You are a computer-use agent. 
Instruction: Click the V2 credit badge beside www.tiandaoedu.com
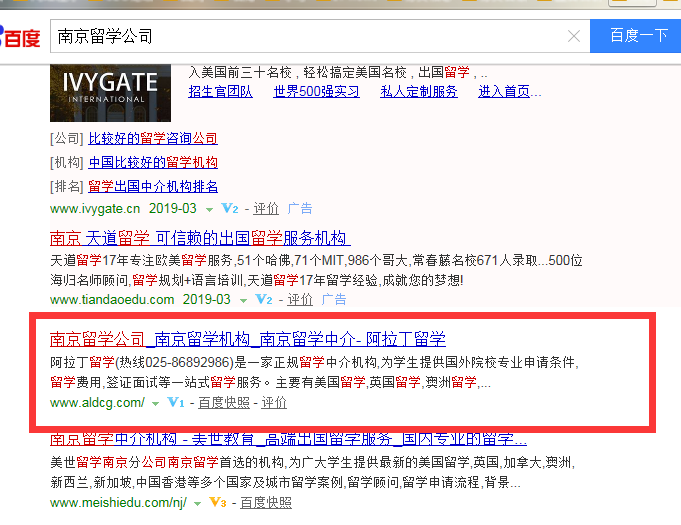click(x=264, y=299)
